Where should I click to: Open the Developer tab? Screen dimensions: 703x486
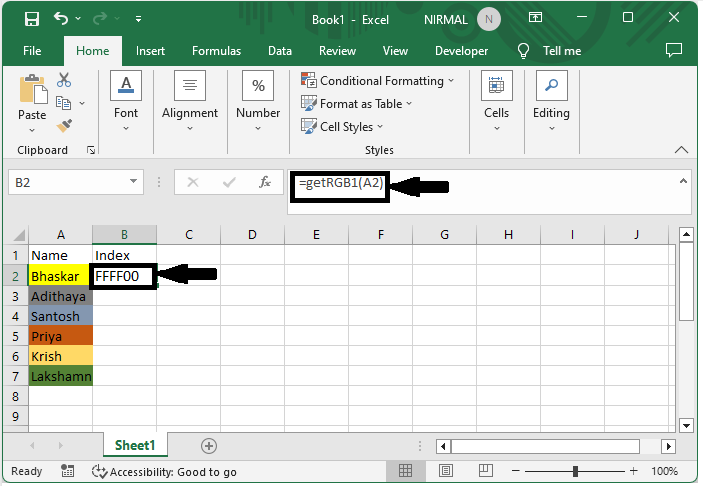coord(461,51)
